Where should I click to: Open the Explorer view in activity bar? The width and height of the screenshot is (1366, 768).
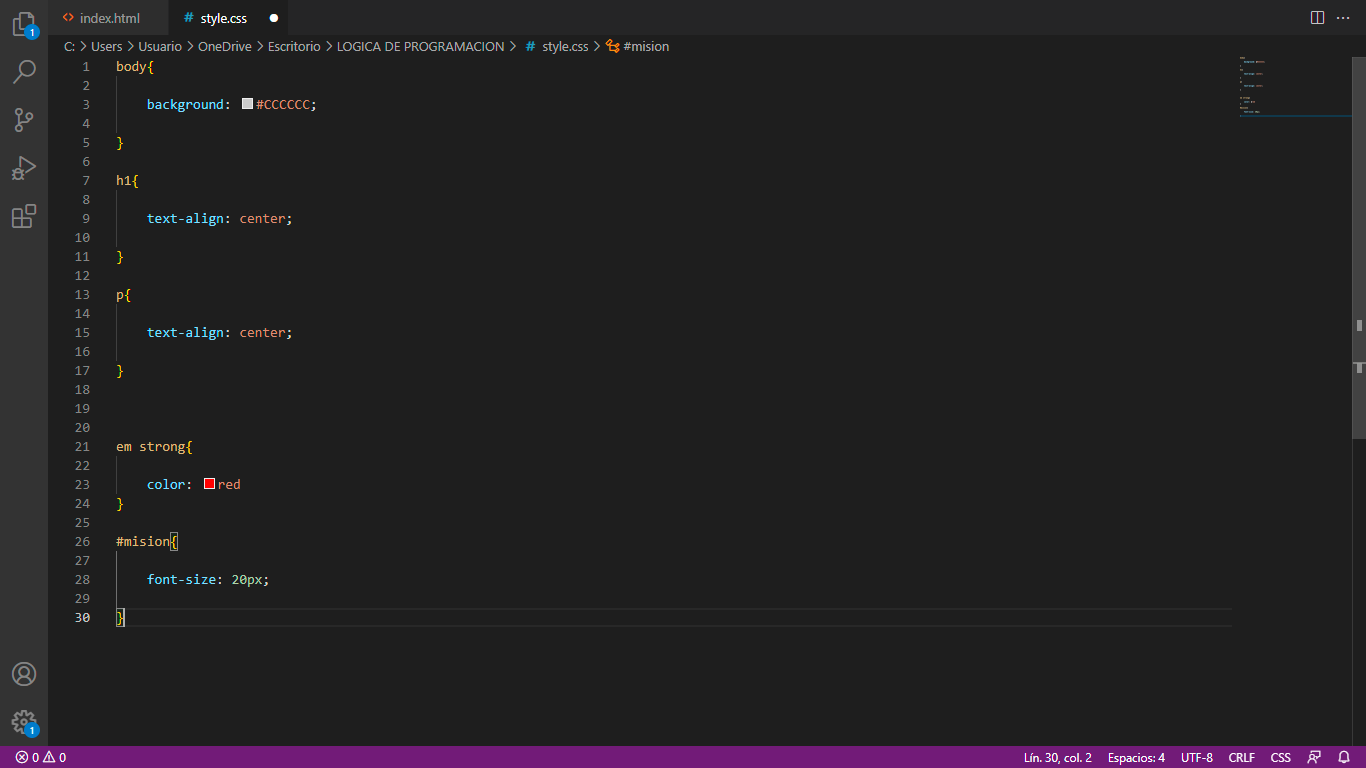point(24,24)
